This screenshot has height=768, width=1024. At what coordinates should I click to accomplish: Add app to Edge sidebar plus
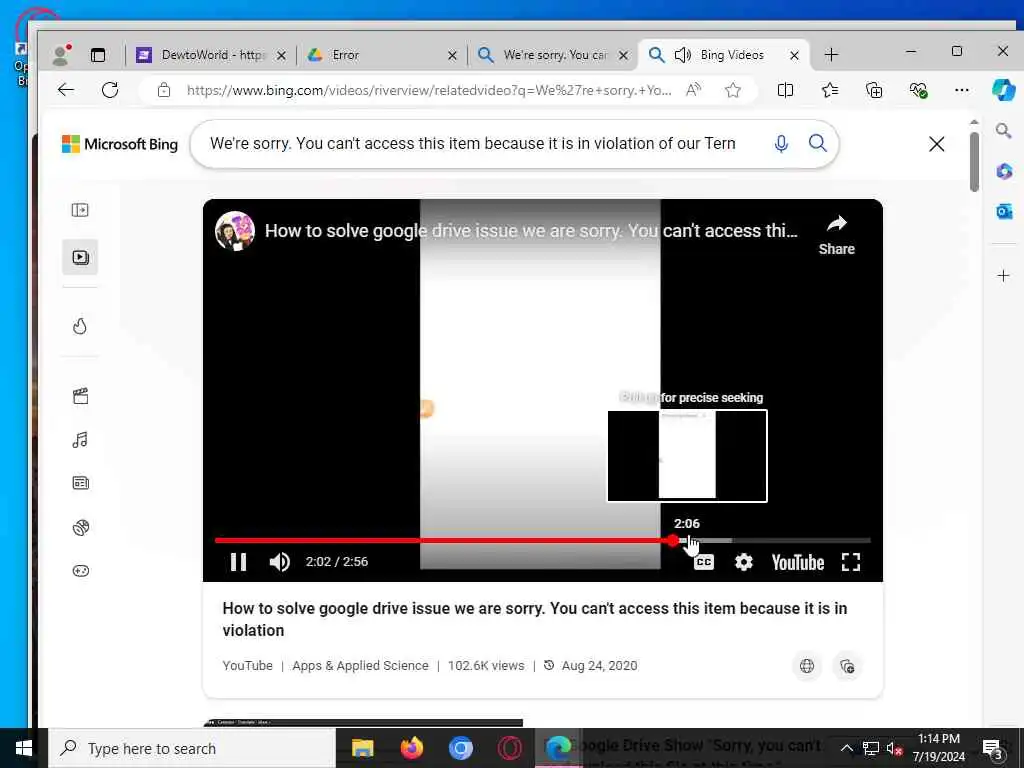click(1004, 276)
